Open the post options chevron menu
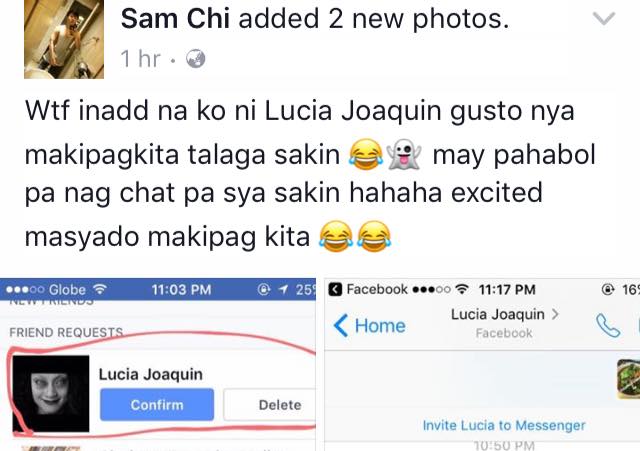Viewport: 640px width, 451px height. (x=604, y=18)
